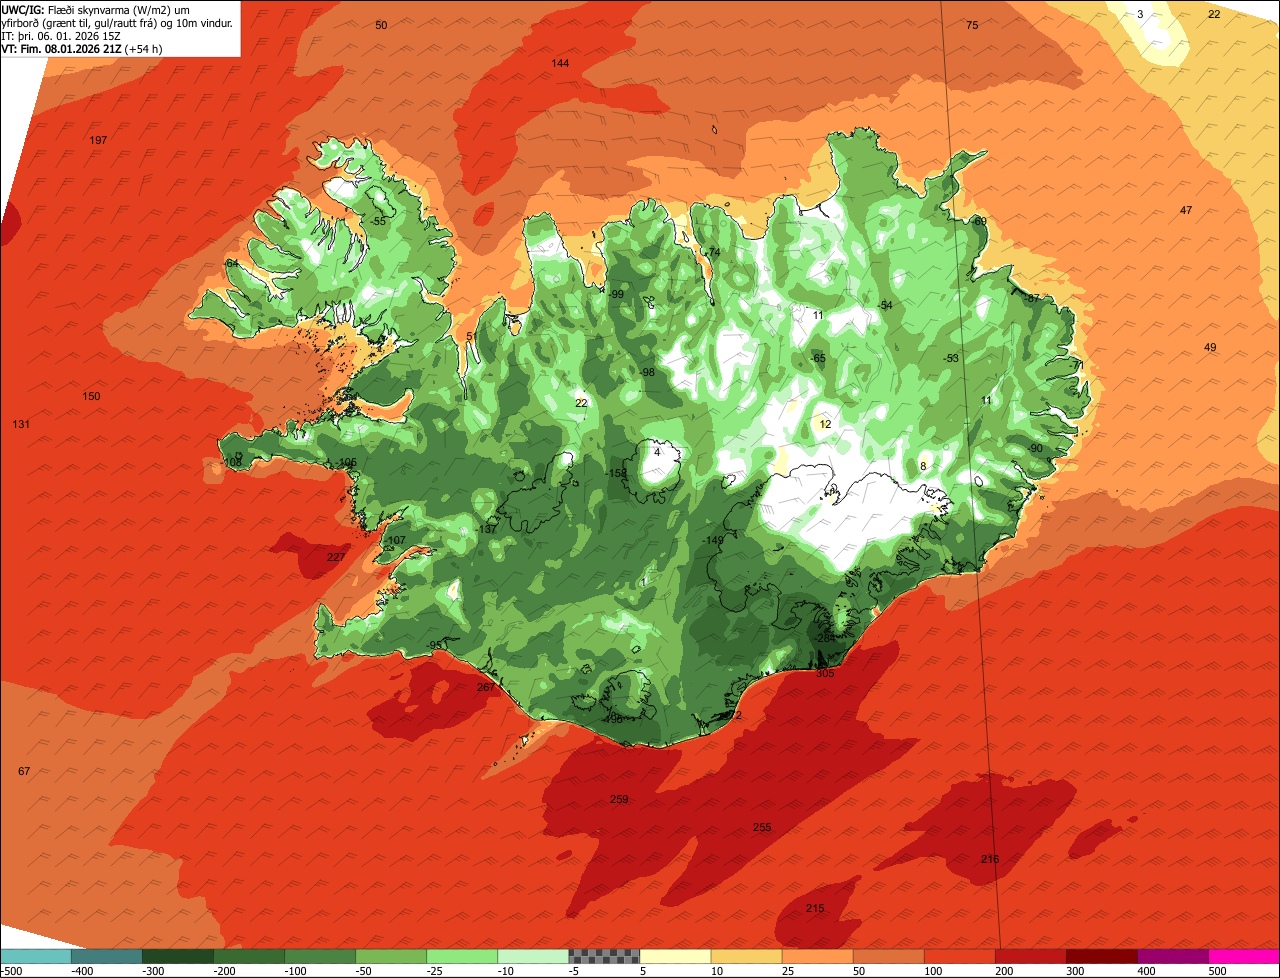Image resolution: width=1280 pixels, height=978 pixels.
Task: Click the map value '150'
Action: click(91, 397)
